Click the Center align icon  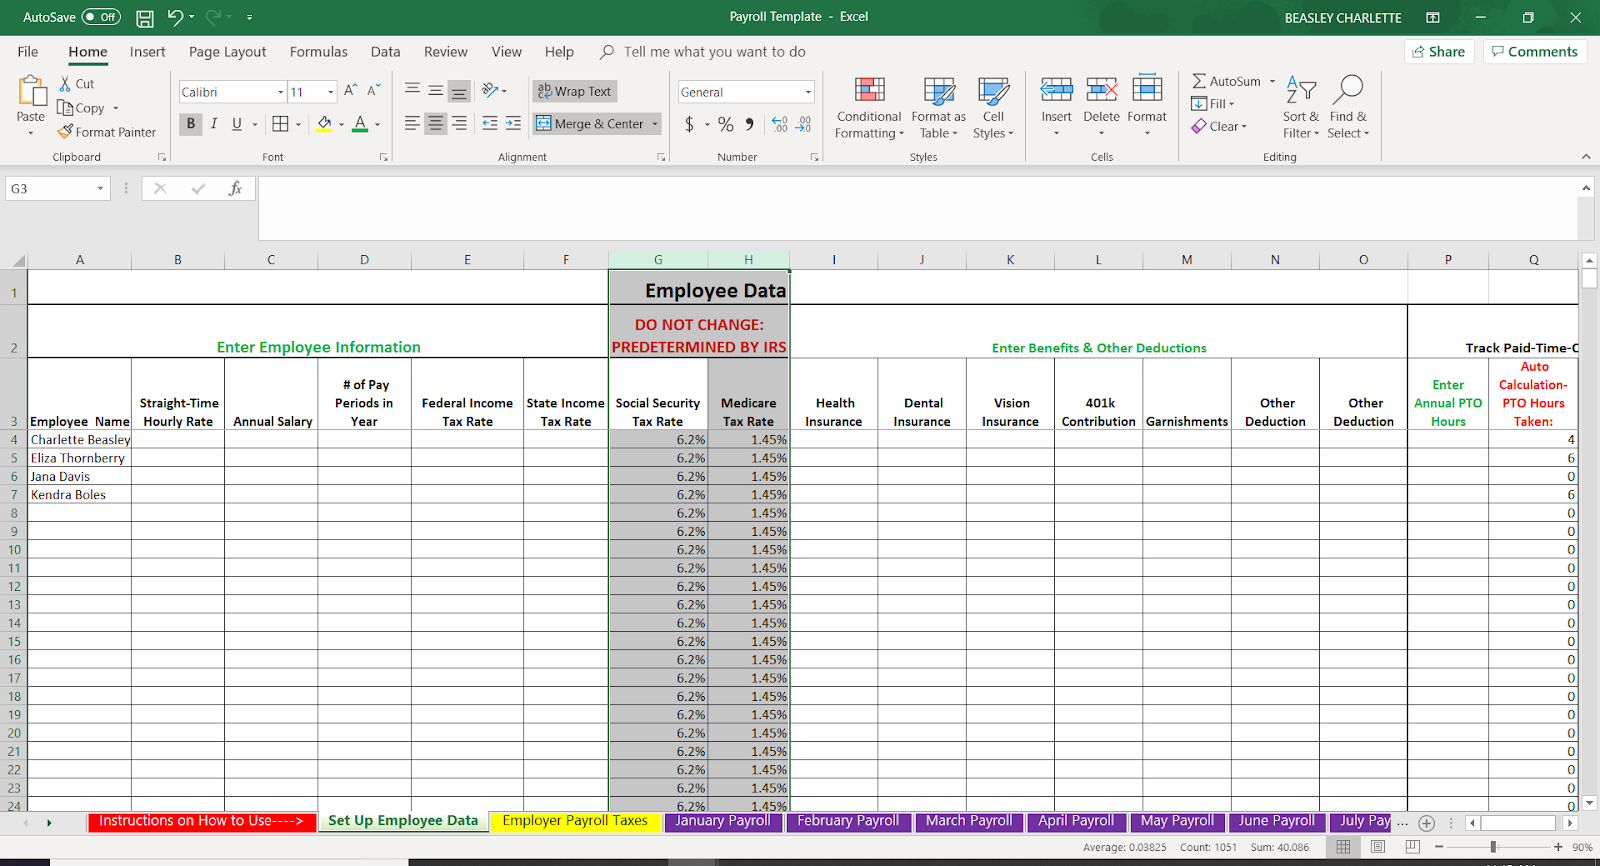[435, 124]
